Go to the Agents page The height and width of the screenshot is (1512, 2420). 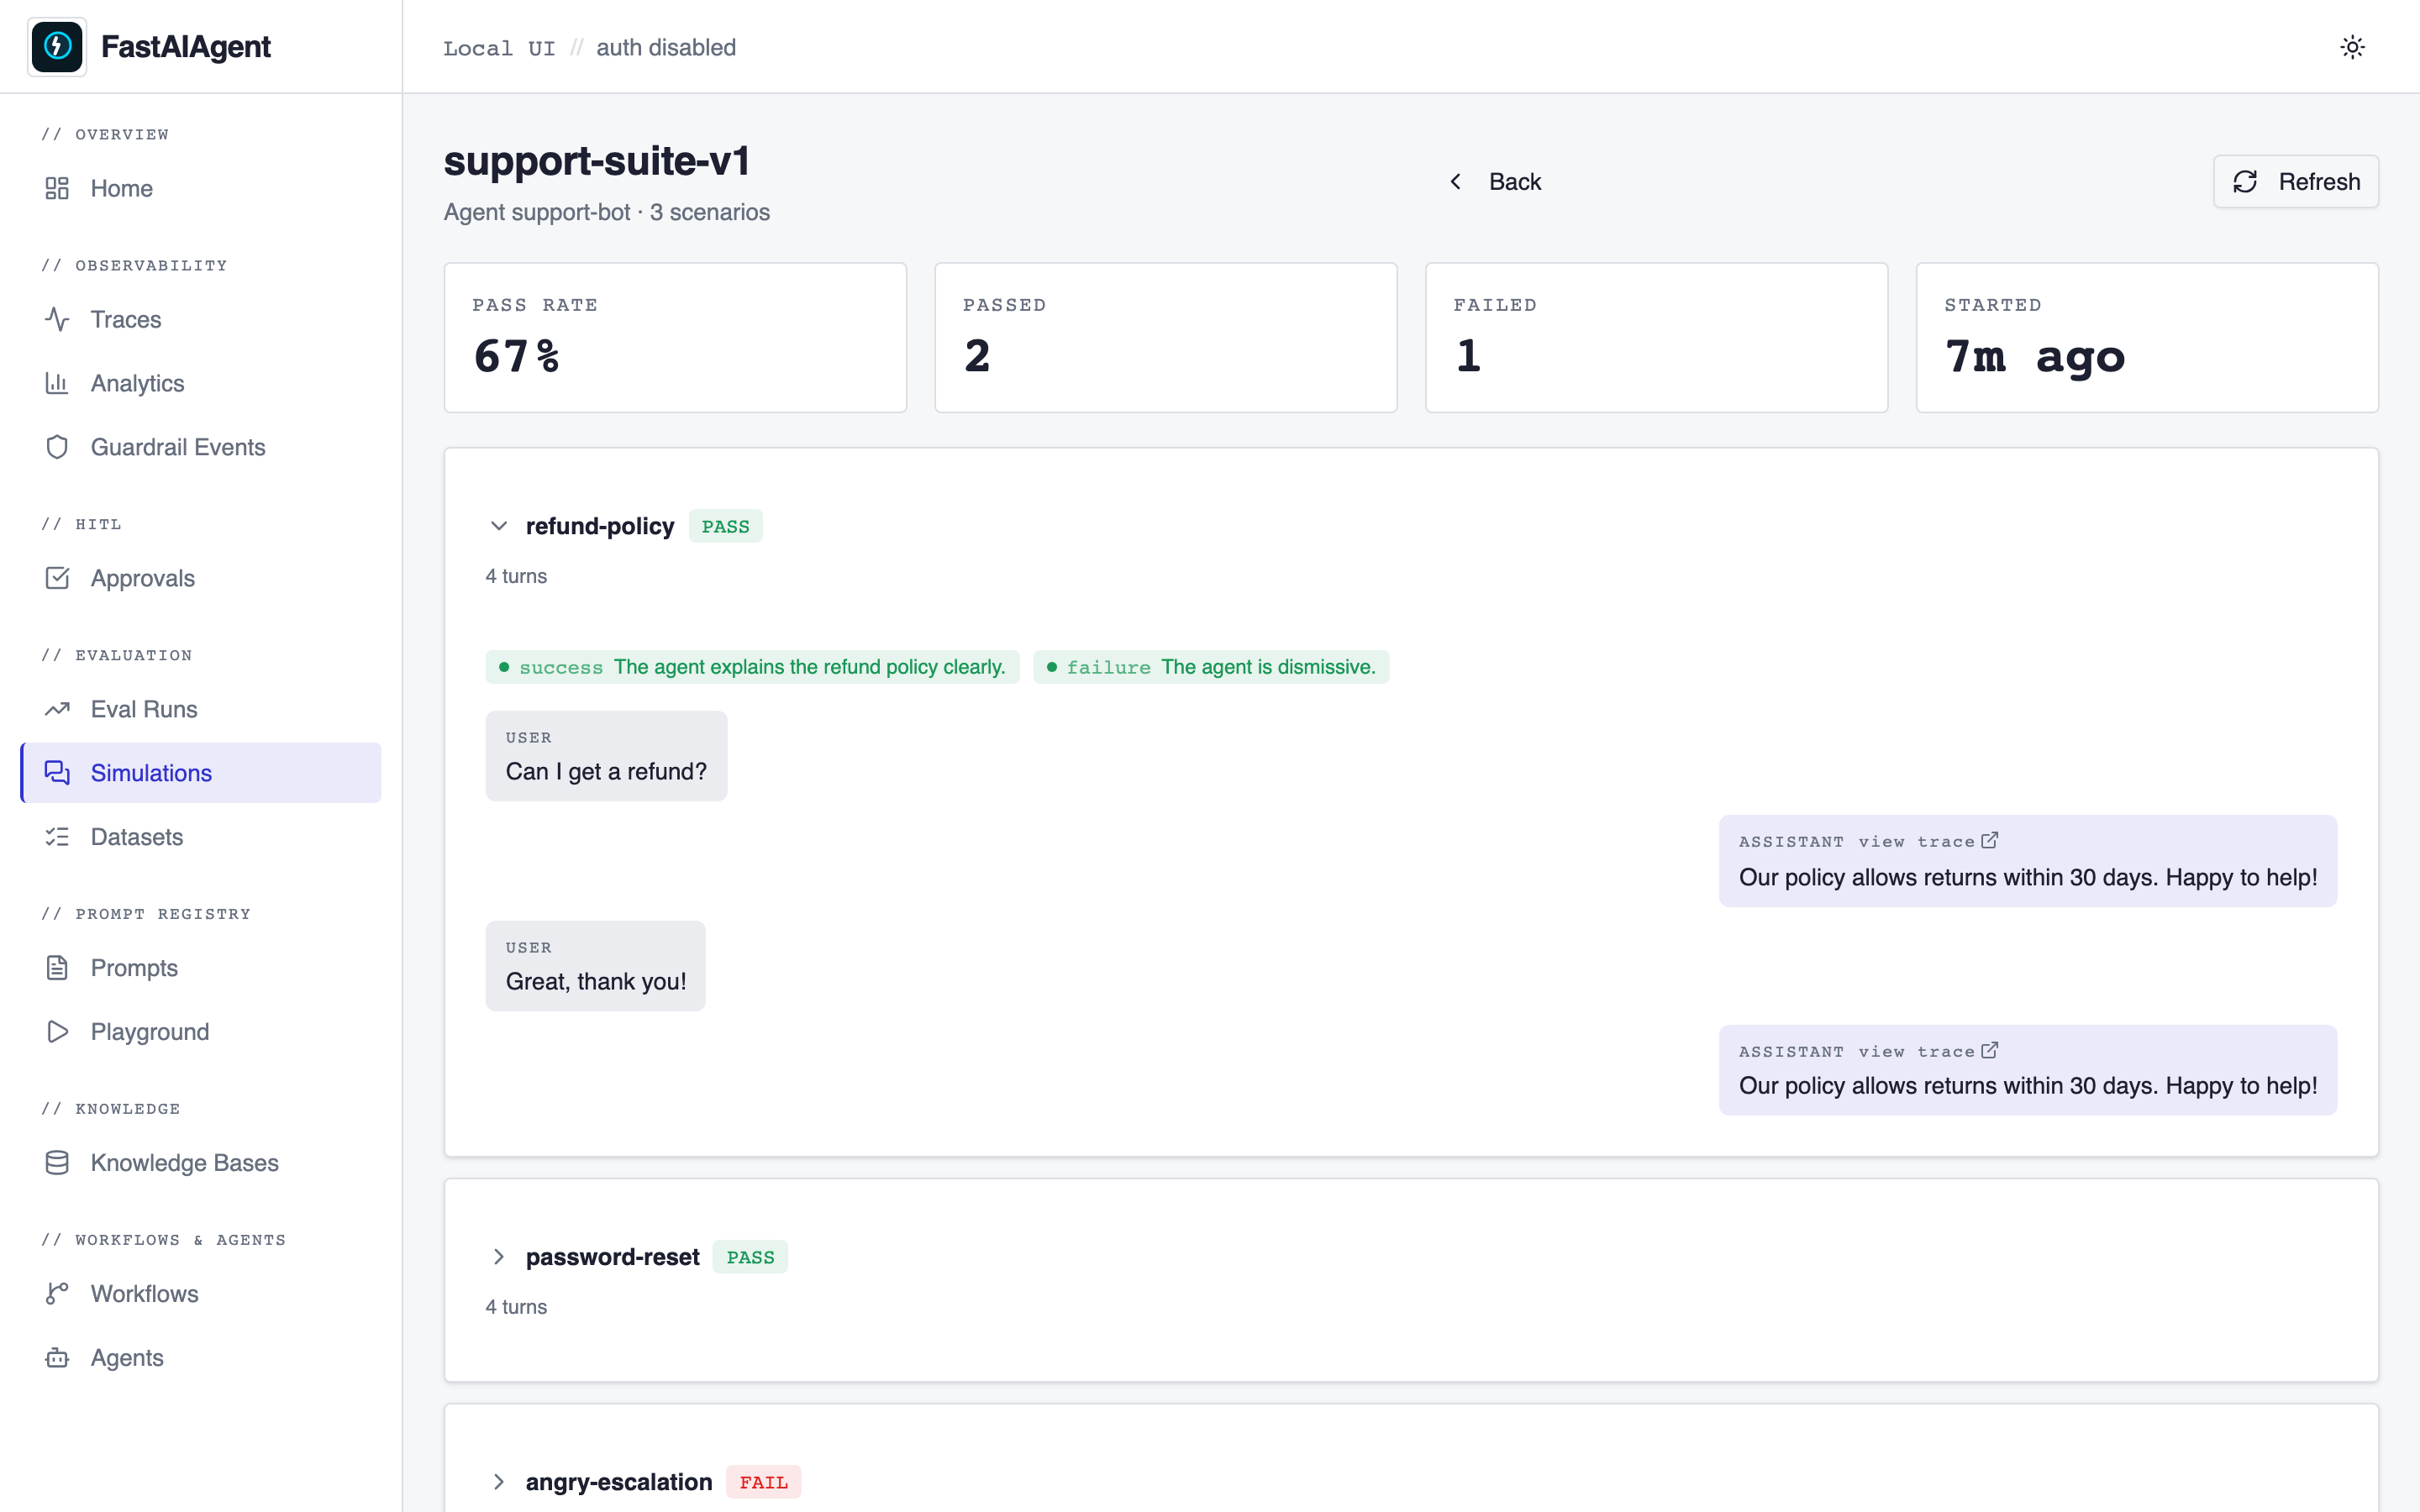[200, 1358]
